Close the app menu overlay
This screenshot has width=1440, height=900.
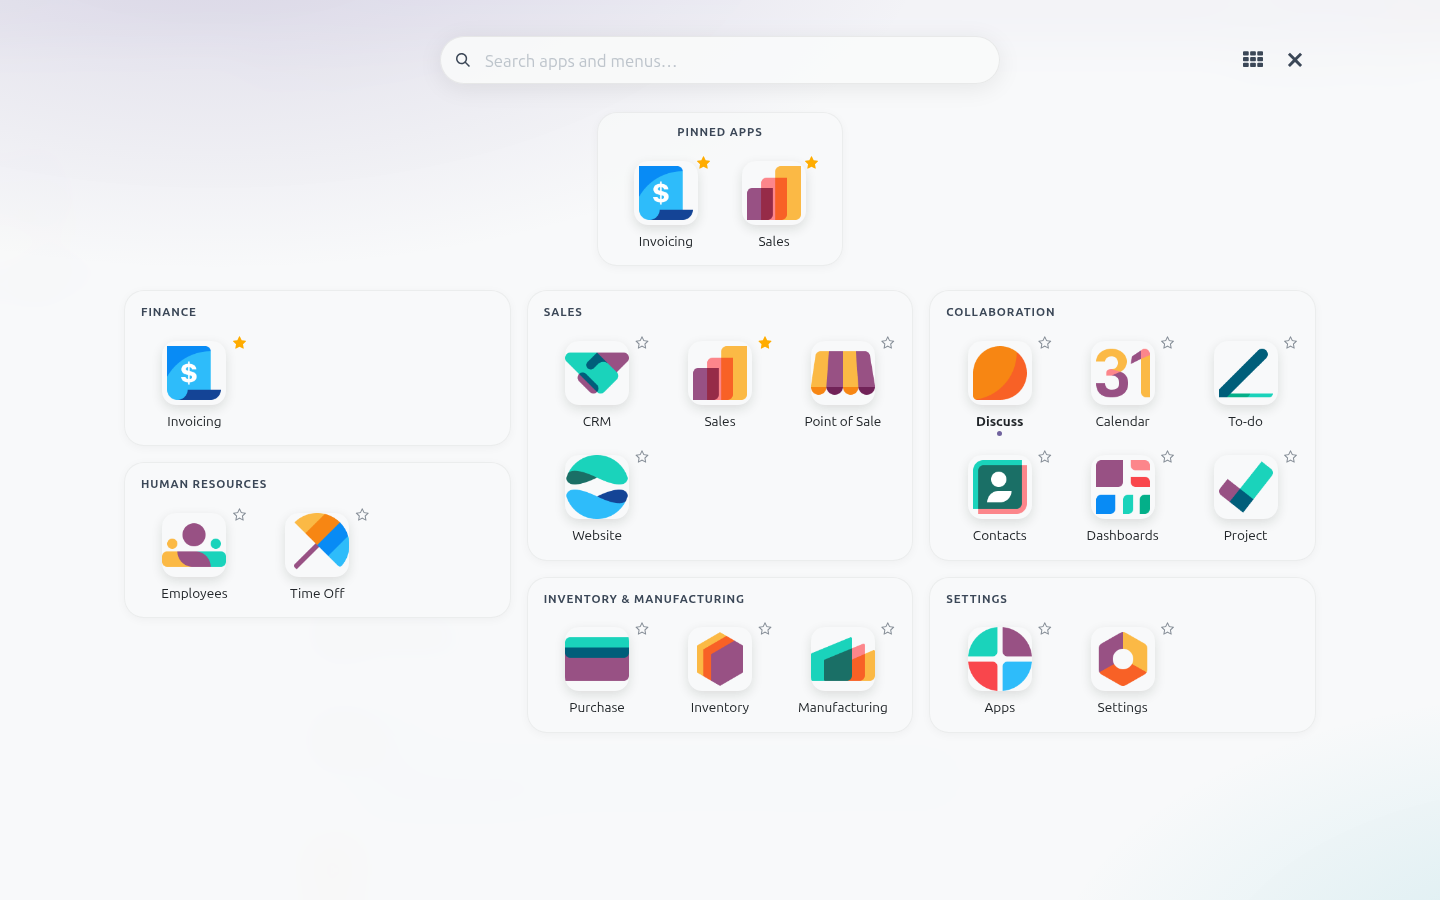(1295, 60)
